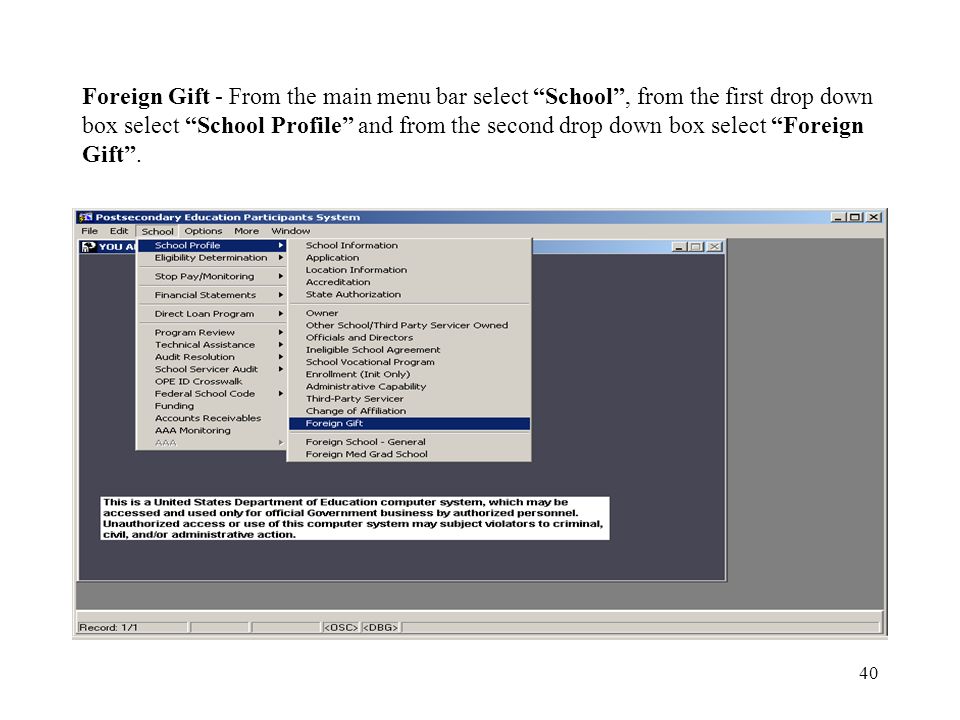The height and width of the screenshot is (720, 960).
Task: Expand Stop Pay/Monitoring submenu arrow
Action: click(280, 277)
